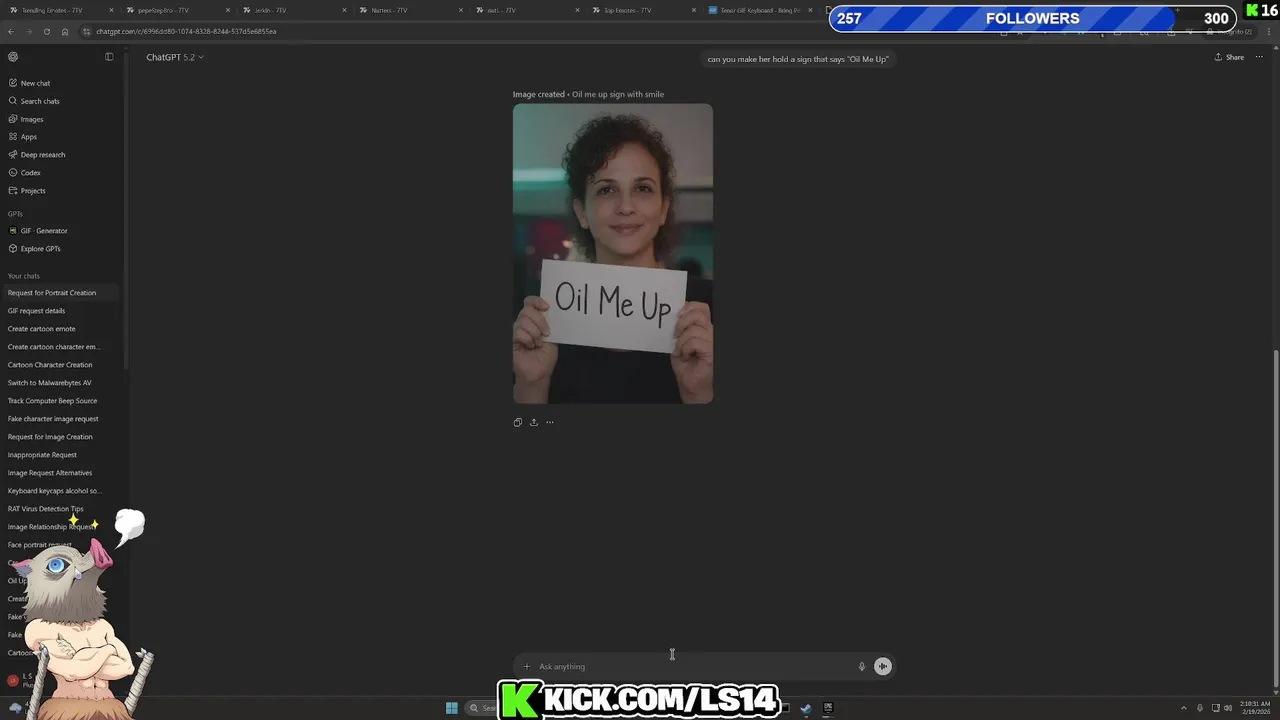The image size is (1280, 720).
Task: Expand the 'Your chats' section header
Action: coord(24,276)
